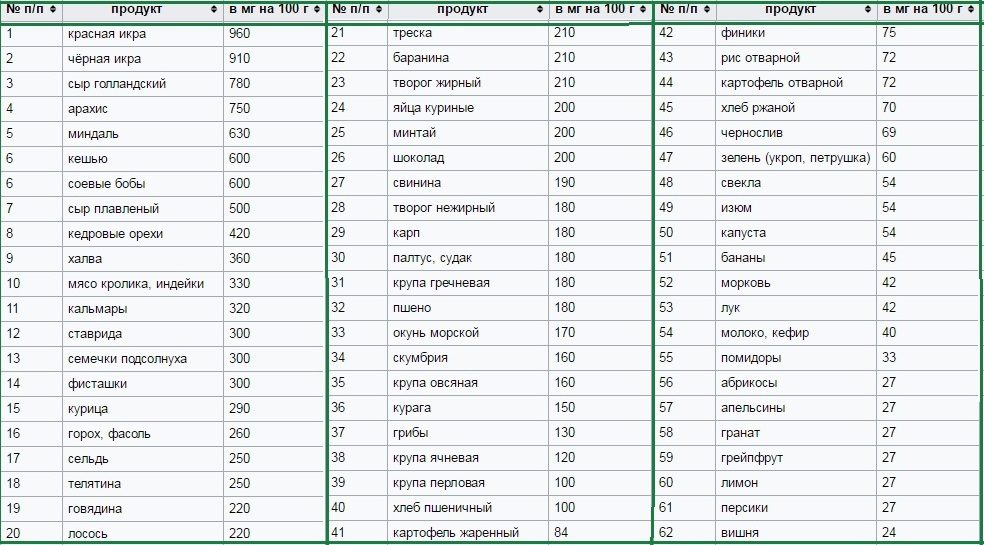Screen dimensions: 984x545
Task: Select the молоко, кефир cell
Action: [796, 333]
